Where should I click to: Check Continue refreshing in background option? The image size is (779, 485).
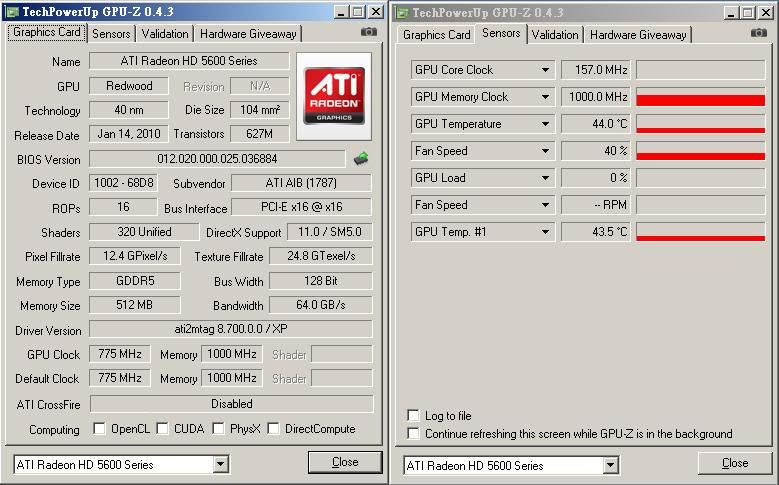414,434
